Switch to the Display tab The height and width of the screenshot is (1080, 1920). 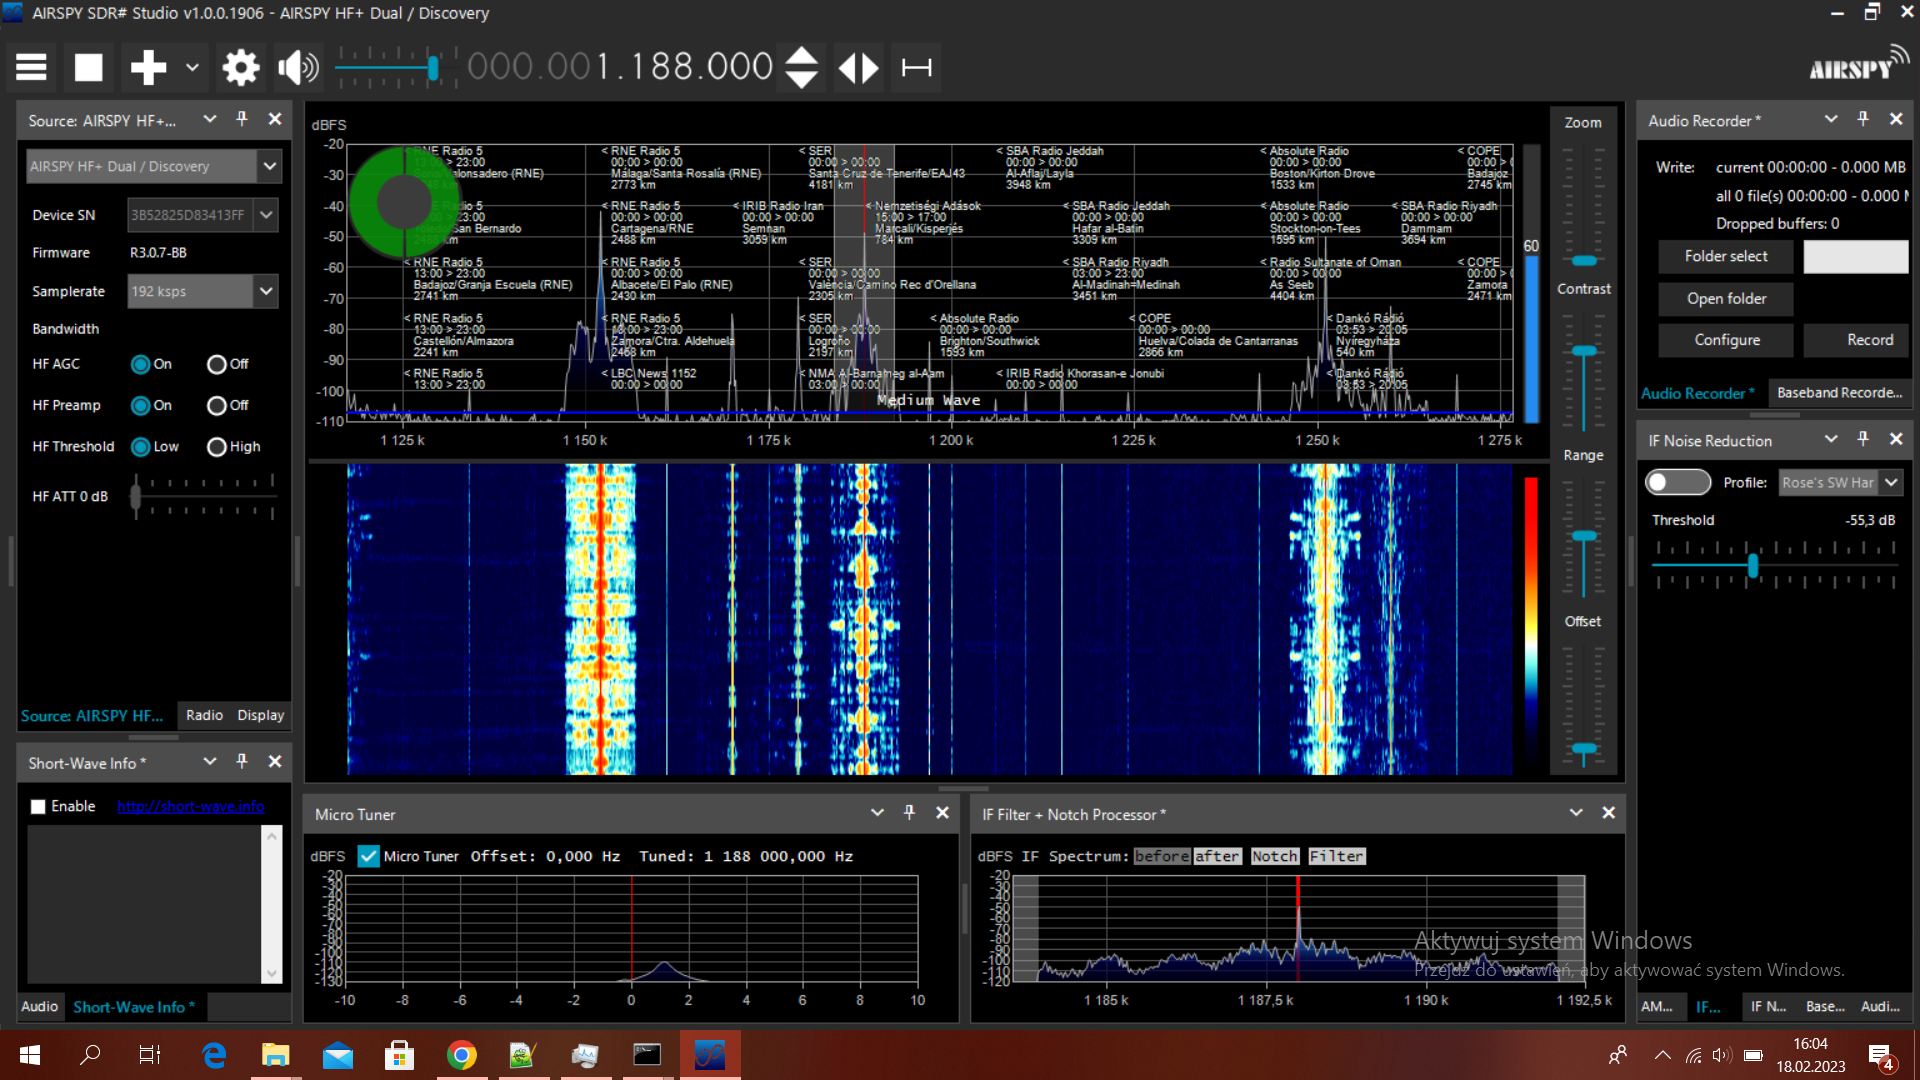(x=260, y=715)
